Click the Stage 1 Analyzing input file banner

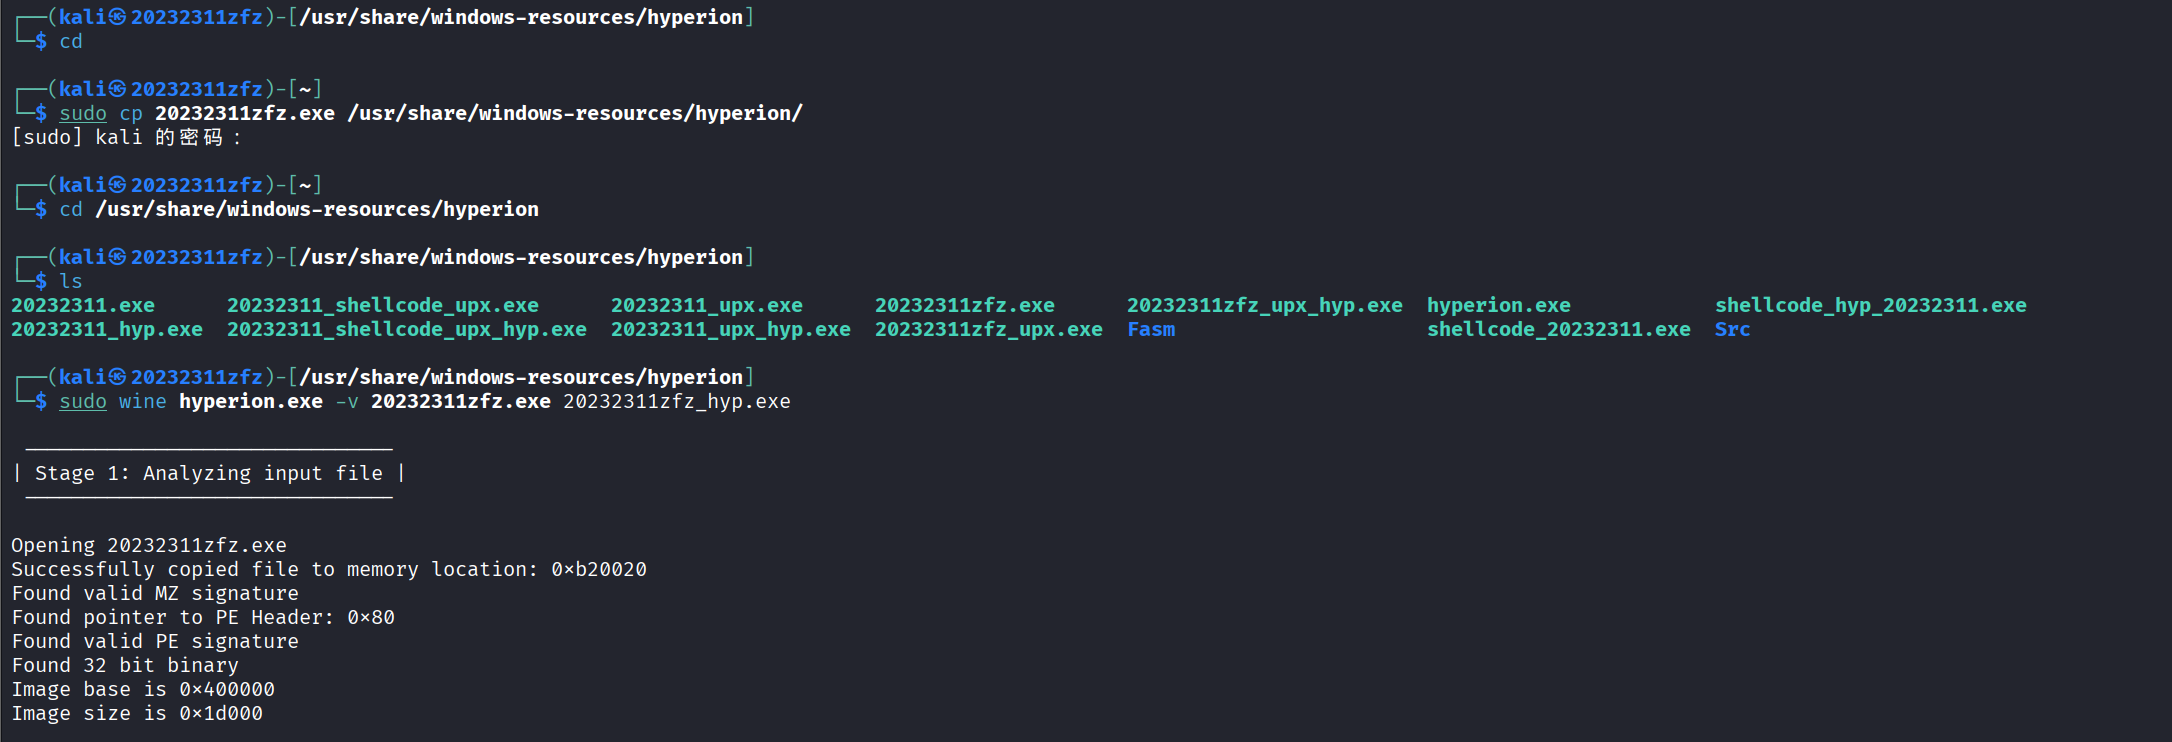[209, 473]
